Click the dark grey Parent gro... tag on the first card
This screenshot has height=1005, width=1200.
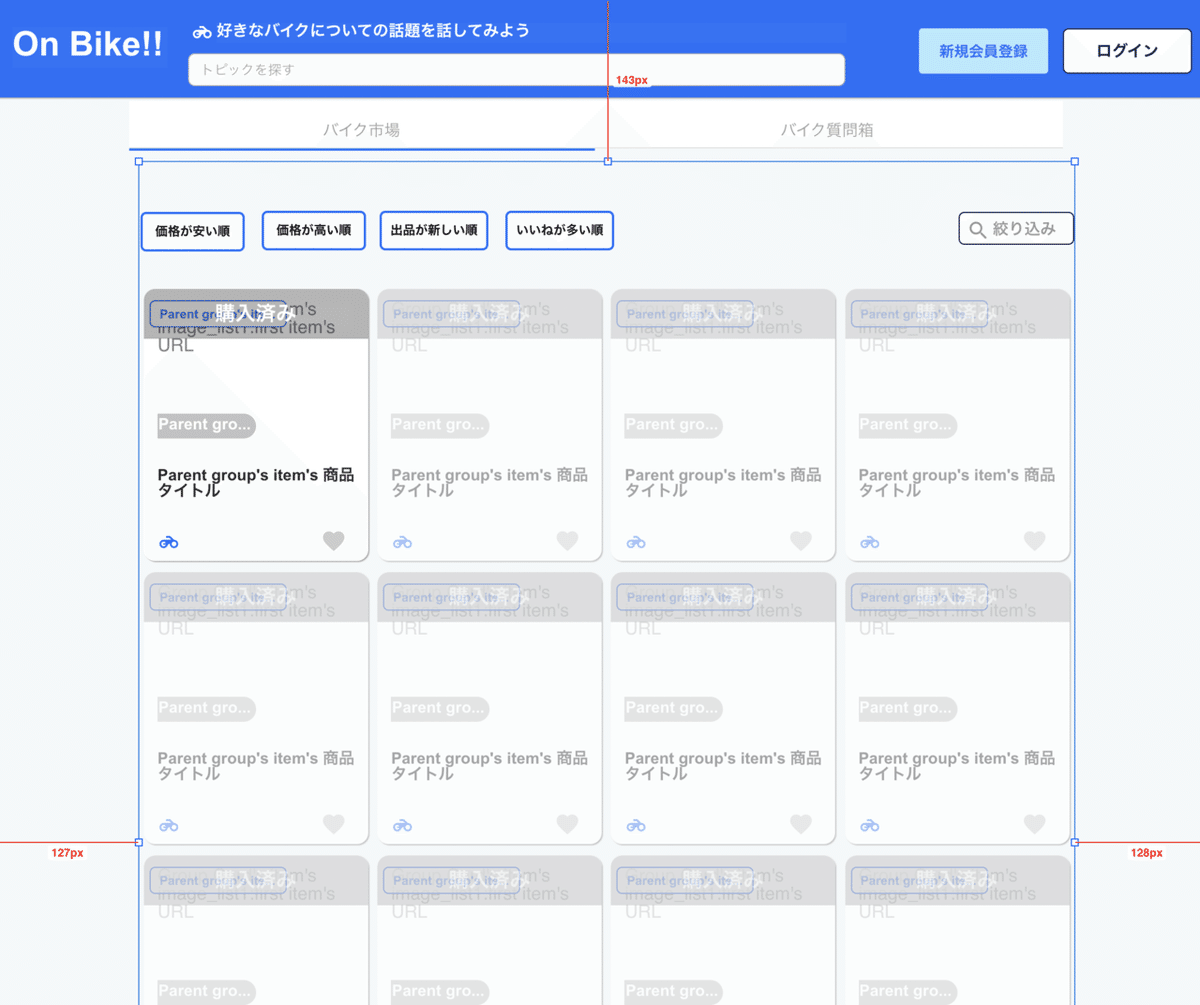[206, 425]
